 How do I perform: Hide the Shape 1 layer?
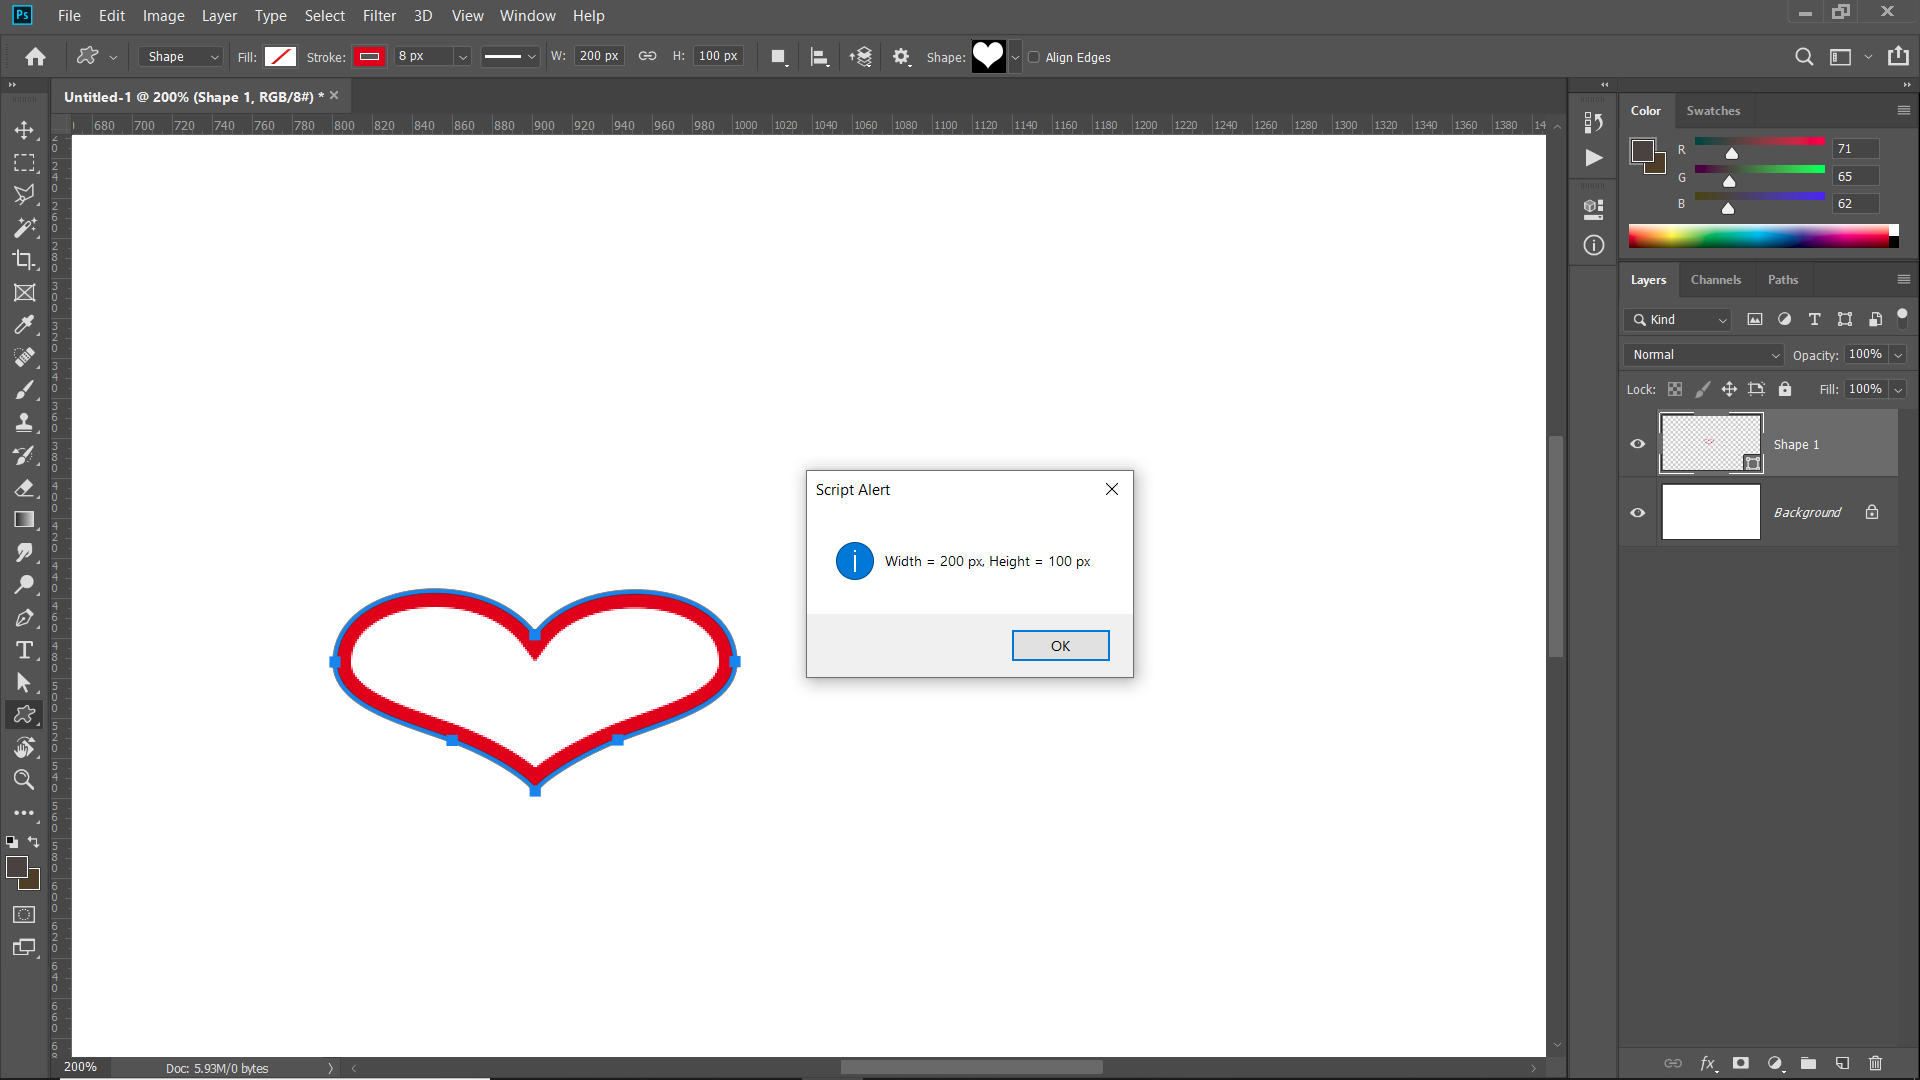(x=1637, y=444)
